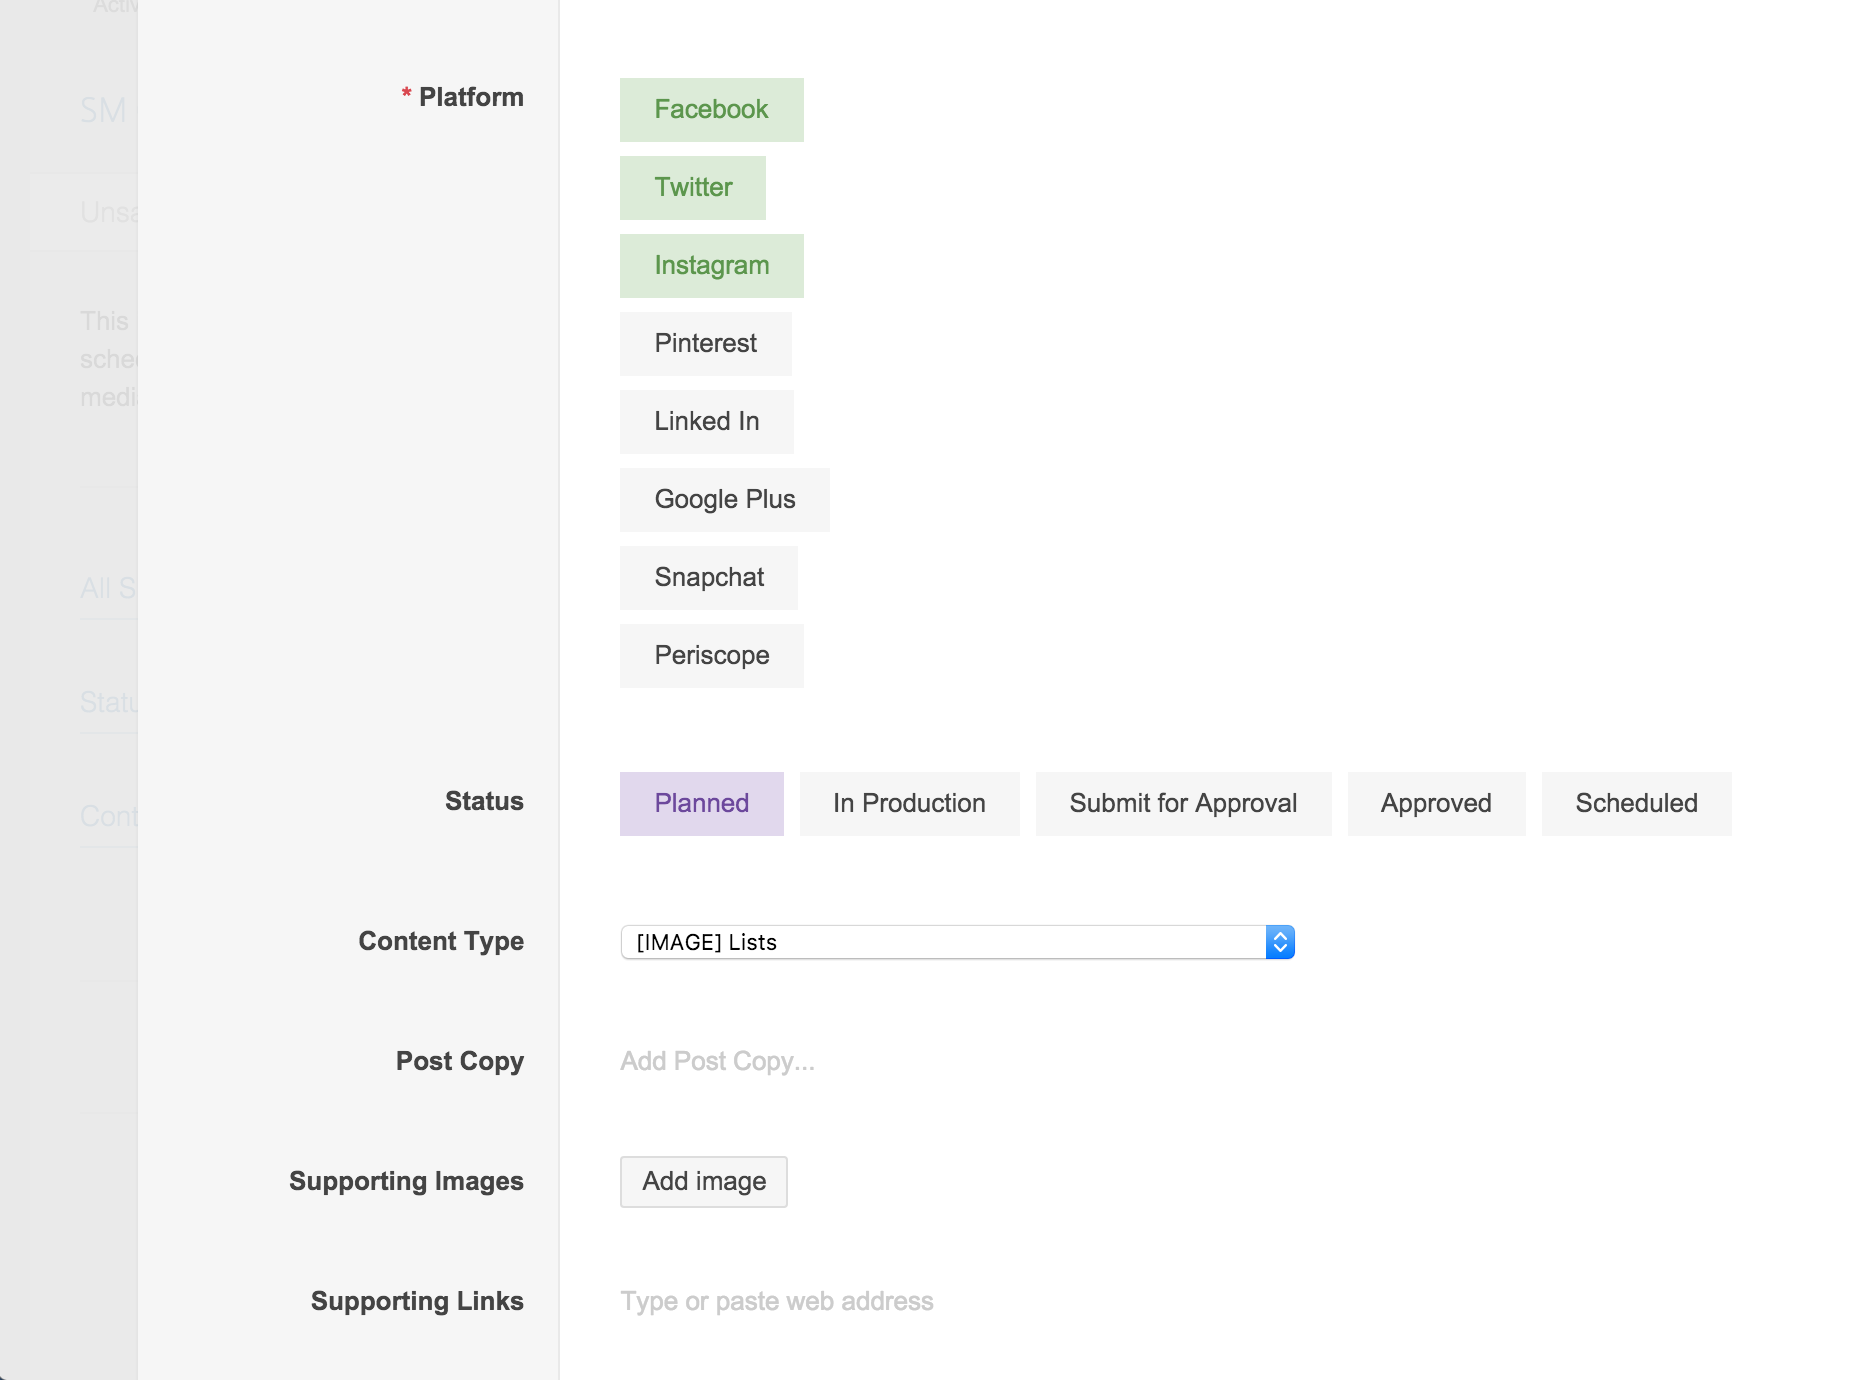Set status to In Production
1870x1380 pixels.
coord(909,804)
